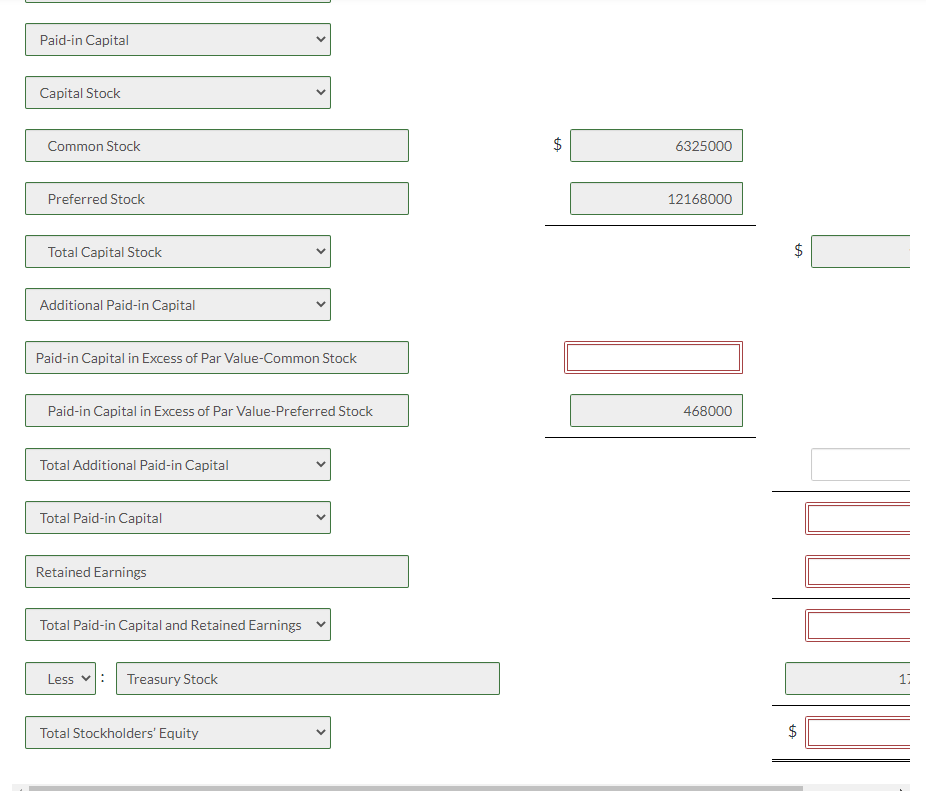The width and height of the screenshot is (926, 791).
Task: Click Total Paid-in Capital and Retained Earnings amount
Action: pyautogui.click(x=857, y=626)
